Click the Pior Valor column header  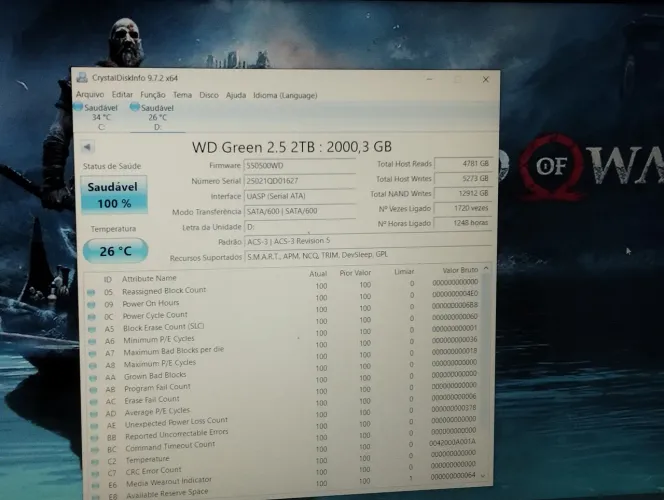[x=355, y=273]
